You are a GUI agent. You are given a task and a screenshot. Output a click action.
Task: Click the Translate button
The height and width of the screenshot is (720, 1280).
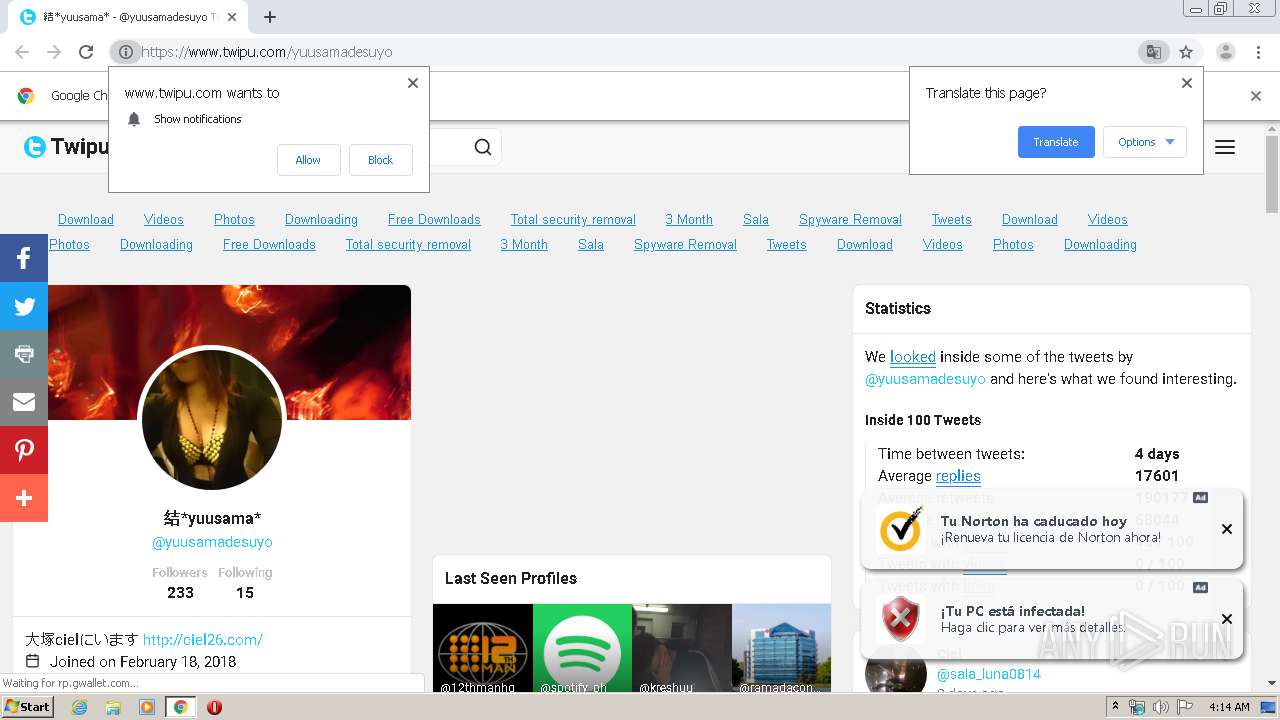pos(1056,142)
